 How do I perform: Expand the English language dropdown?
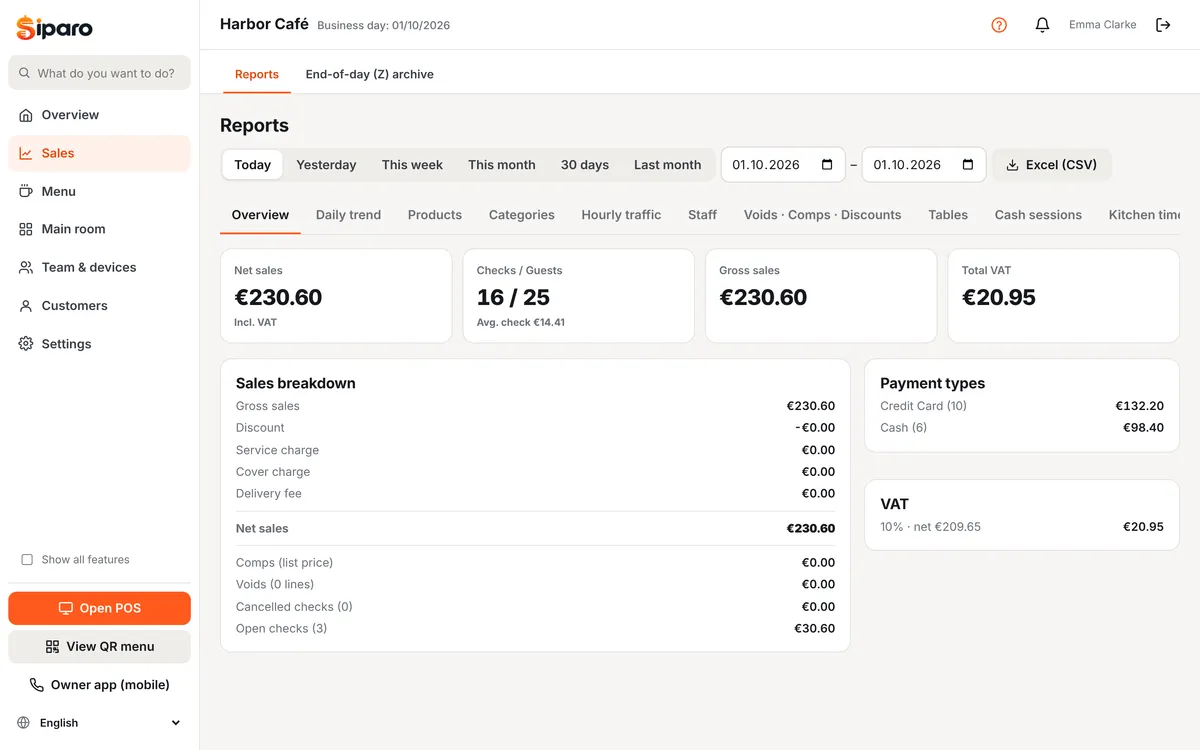99,723
